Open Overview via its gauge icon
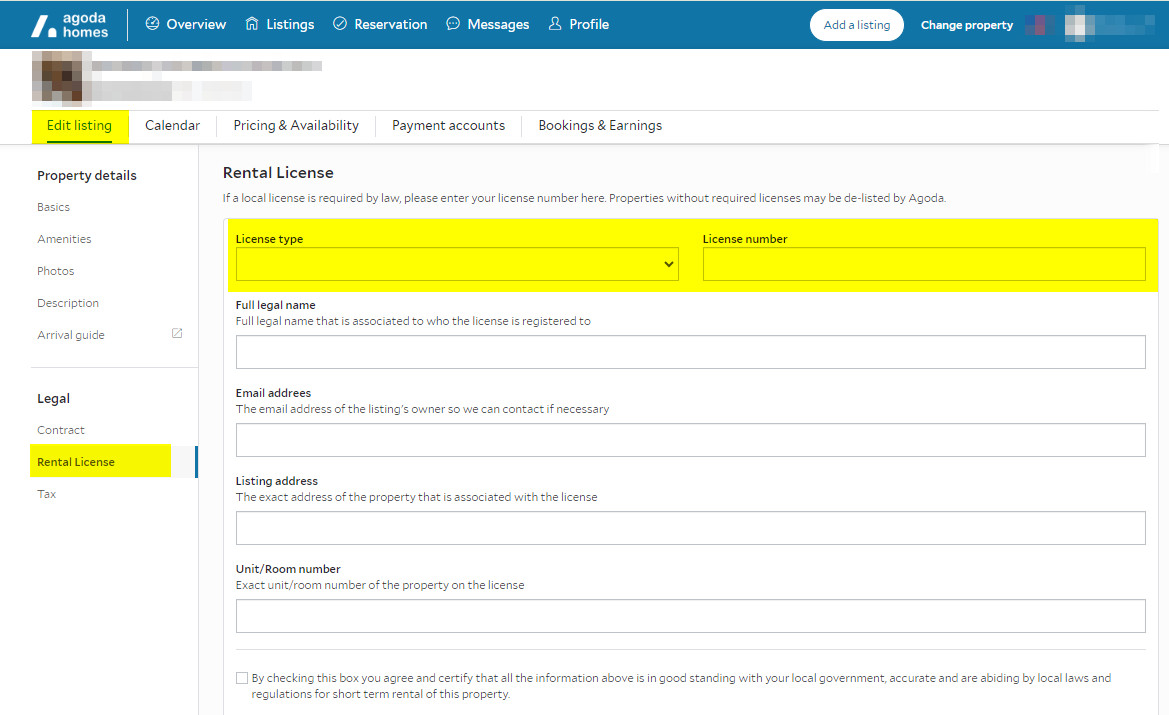Viewport: 1169px width, 715px height. click(x=152, y=24)
